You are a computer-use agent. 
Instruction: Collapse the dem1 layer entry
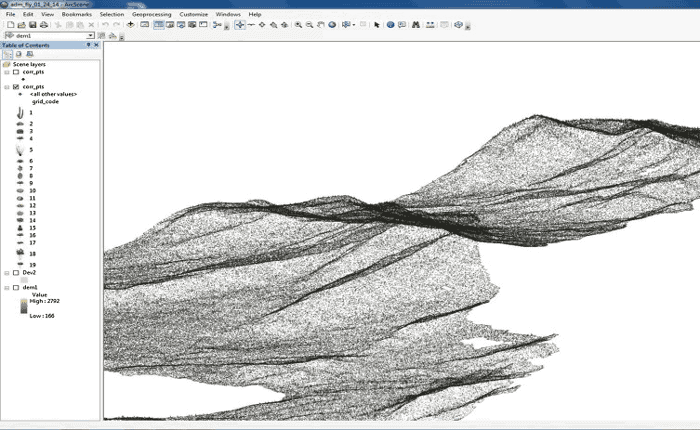[7, 288]
